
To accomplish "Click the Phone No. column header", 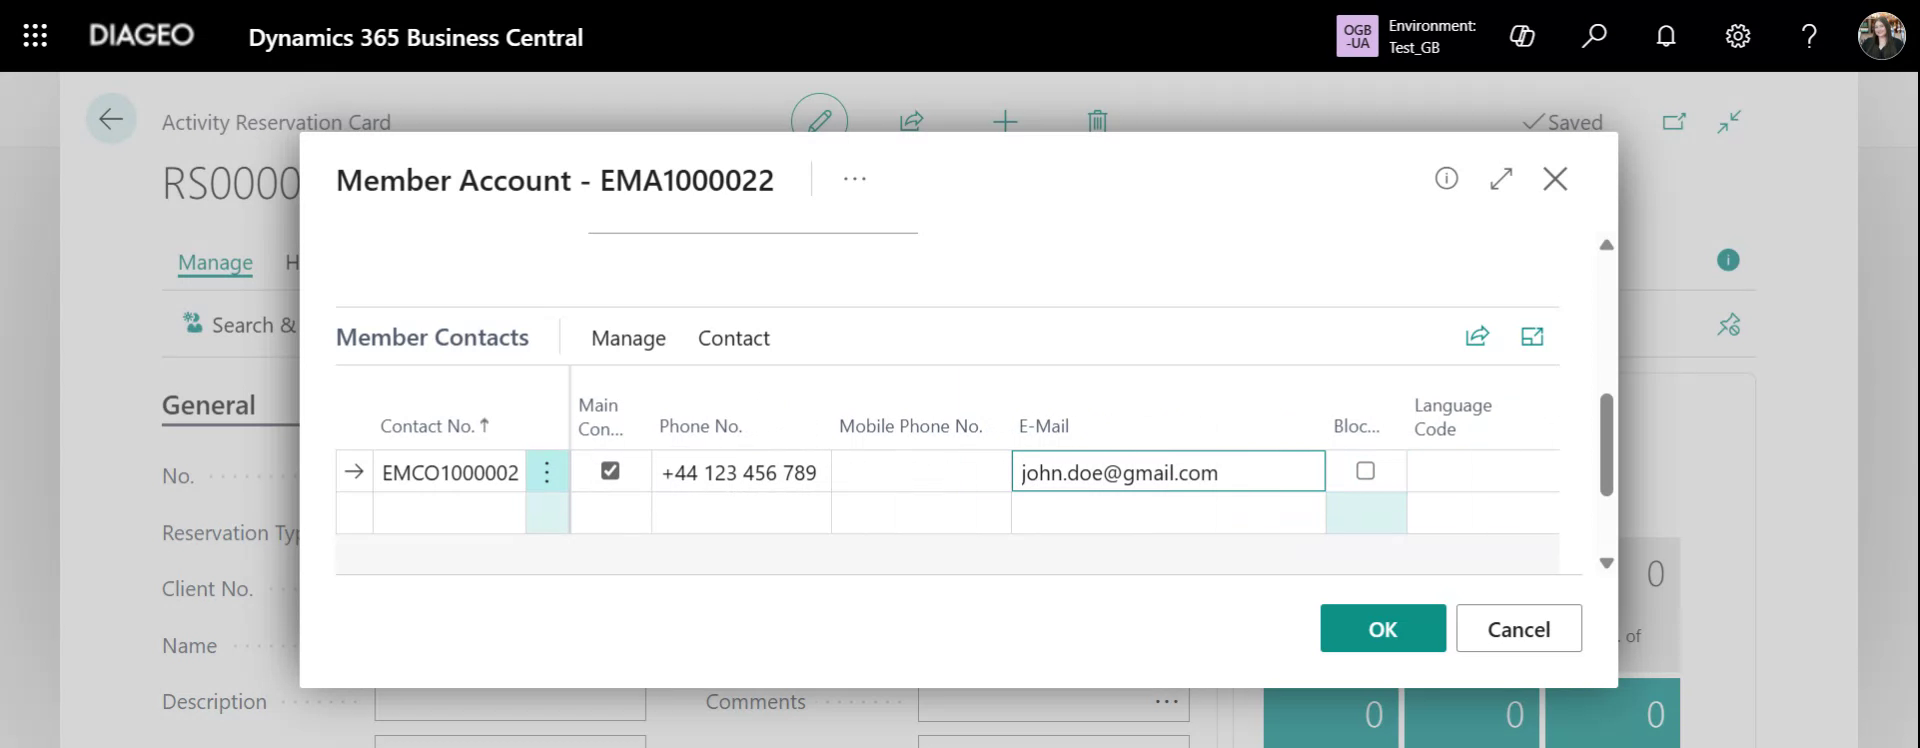I will pyautogui.click(x=700, y=426).
